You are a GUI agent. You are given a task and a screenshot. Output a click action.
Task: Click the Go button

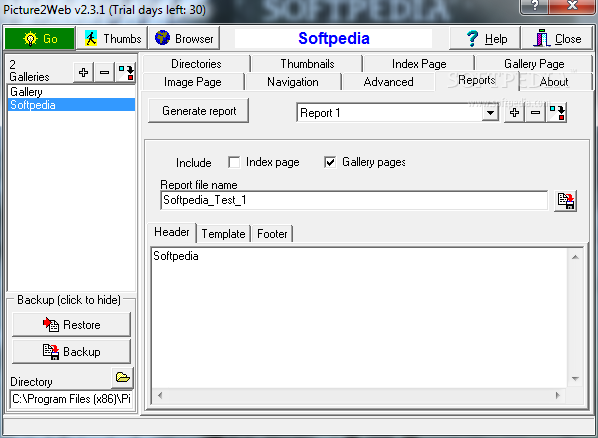point(40,39)
